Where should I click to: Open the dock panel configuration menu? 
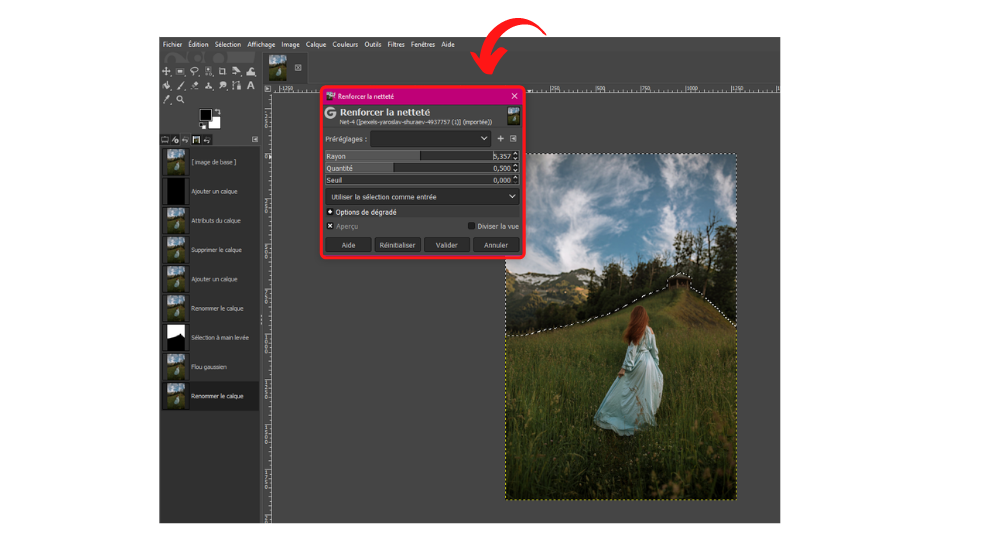point(255,140)
